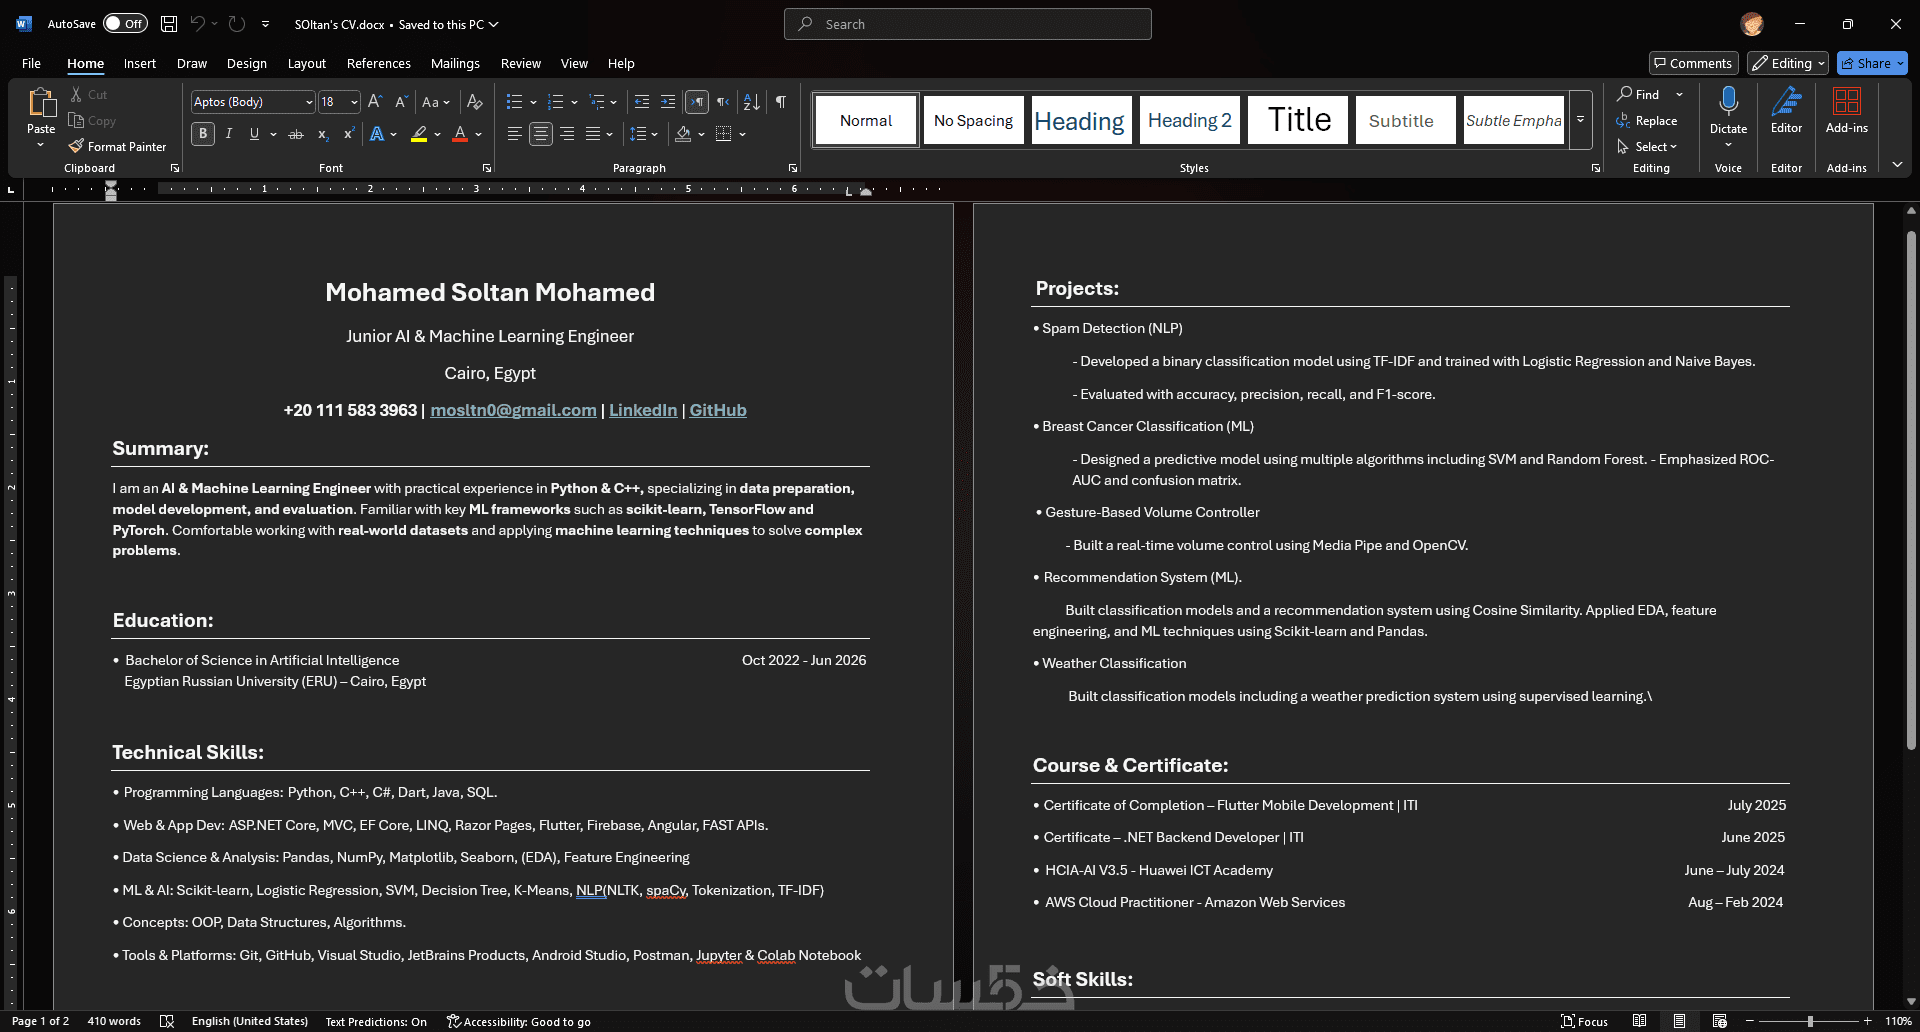This screenshot has width=1920, height=1032.
Task: Undo the last action
Action: coord(198,24)
